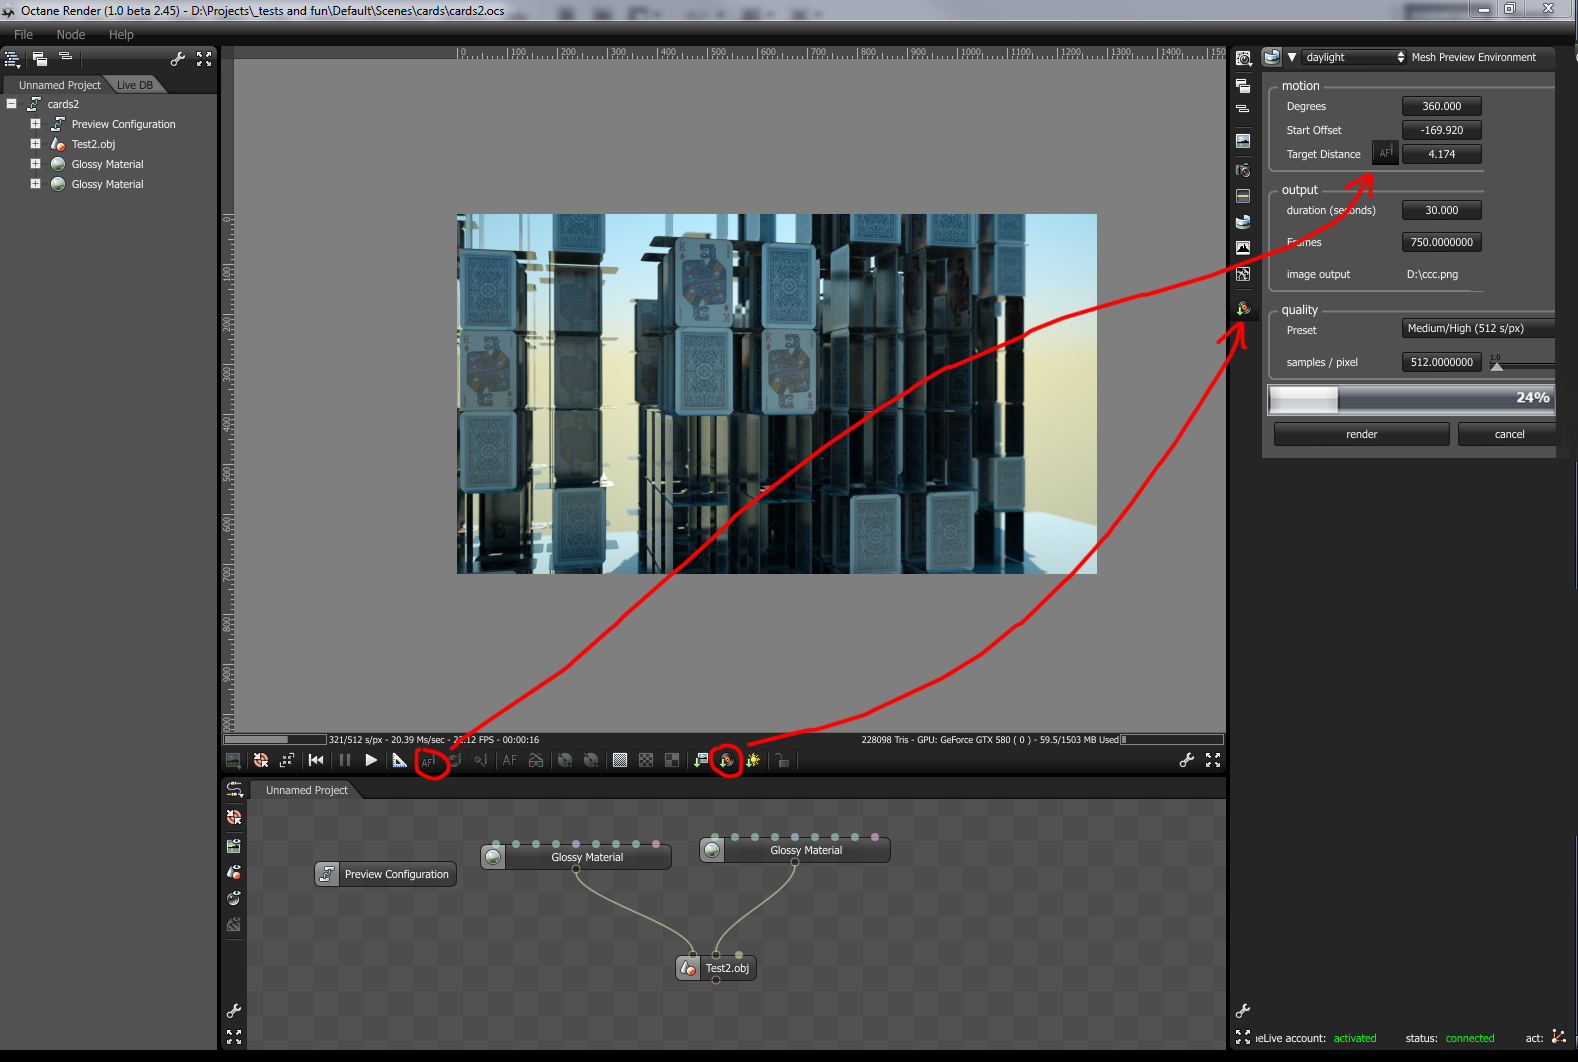
Task: Click the mesh icon in the graph editor sidebar
Action: (x=234, y=872)
